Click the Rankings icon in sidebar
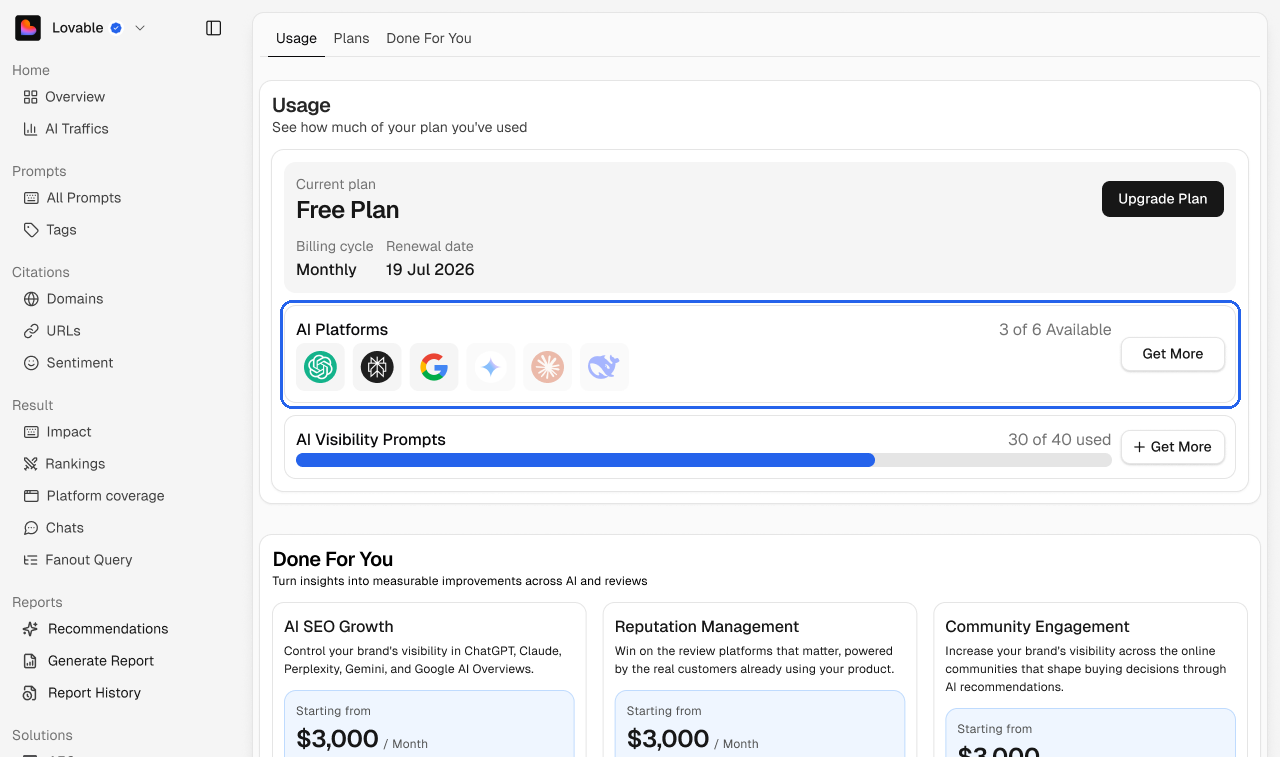Image resolution: width=1280 pixels, height=757 pixels. click(31, 464)
